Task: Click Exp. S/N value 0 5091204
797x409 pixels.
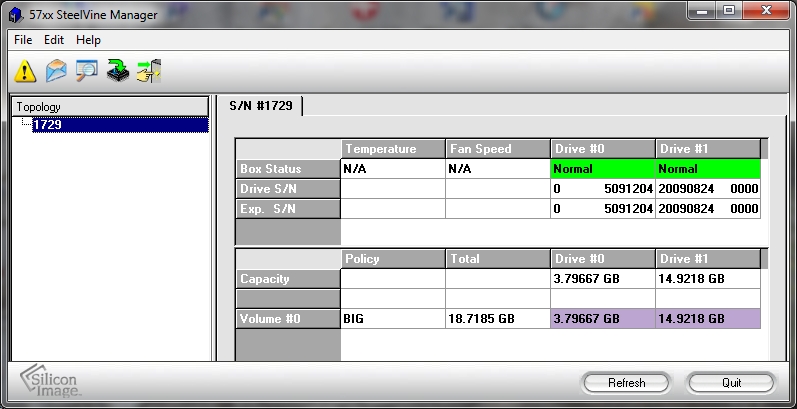Action: [x=603, y=209]
